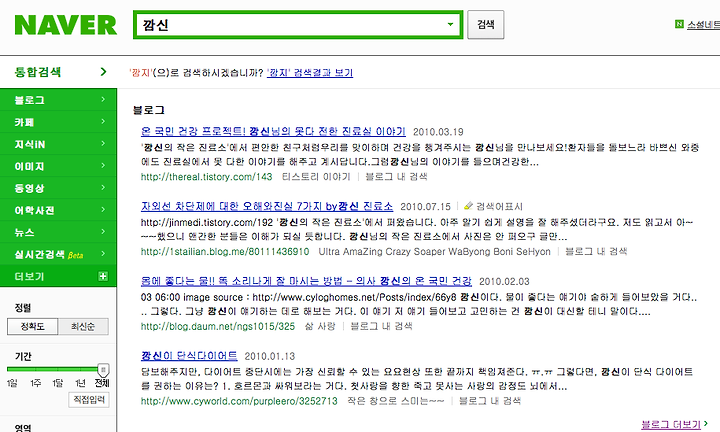Click the highlighter icon next to 검색어표시
Screen dimensions: 720x432
(468, 206)
